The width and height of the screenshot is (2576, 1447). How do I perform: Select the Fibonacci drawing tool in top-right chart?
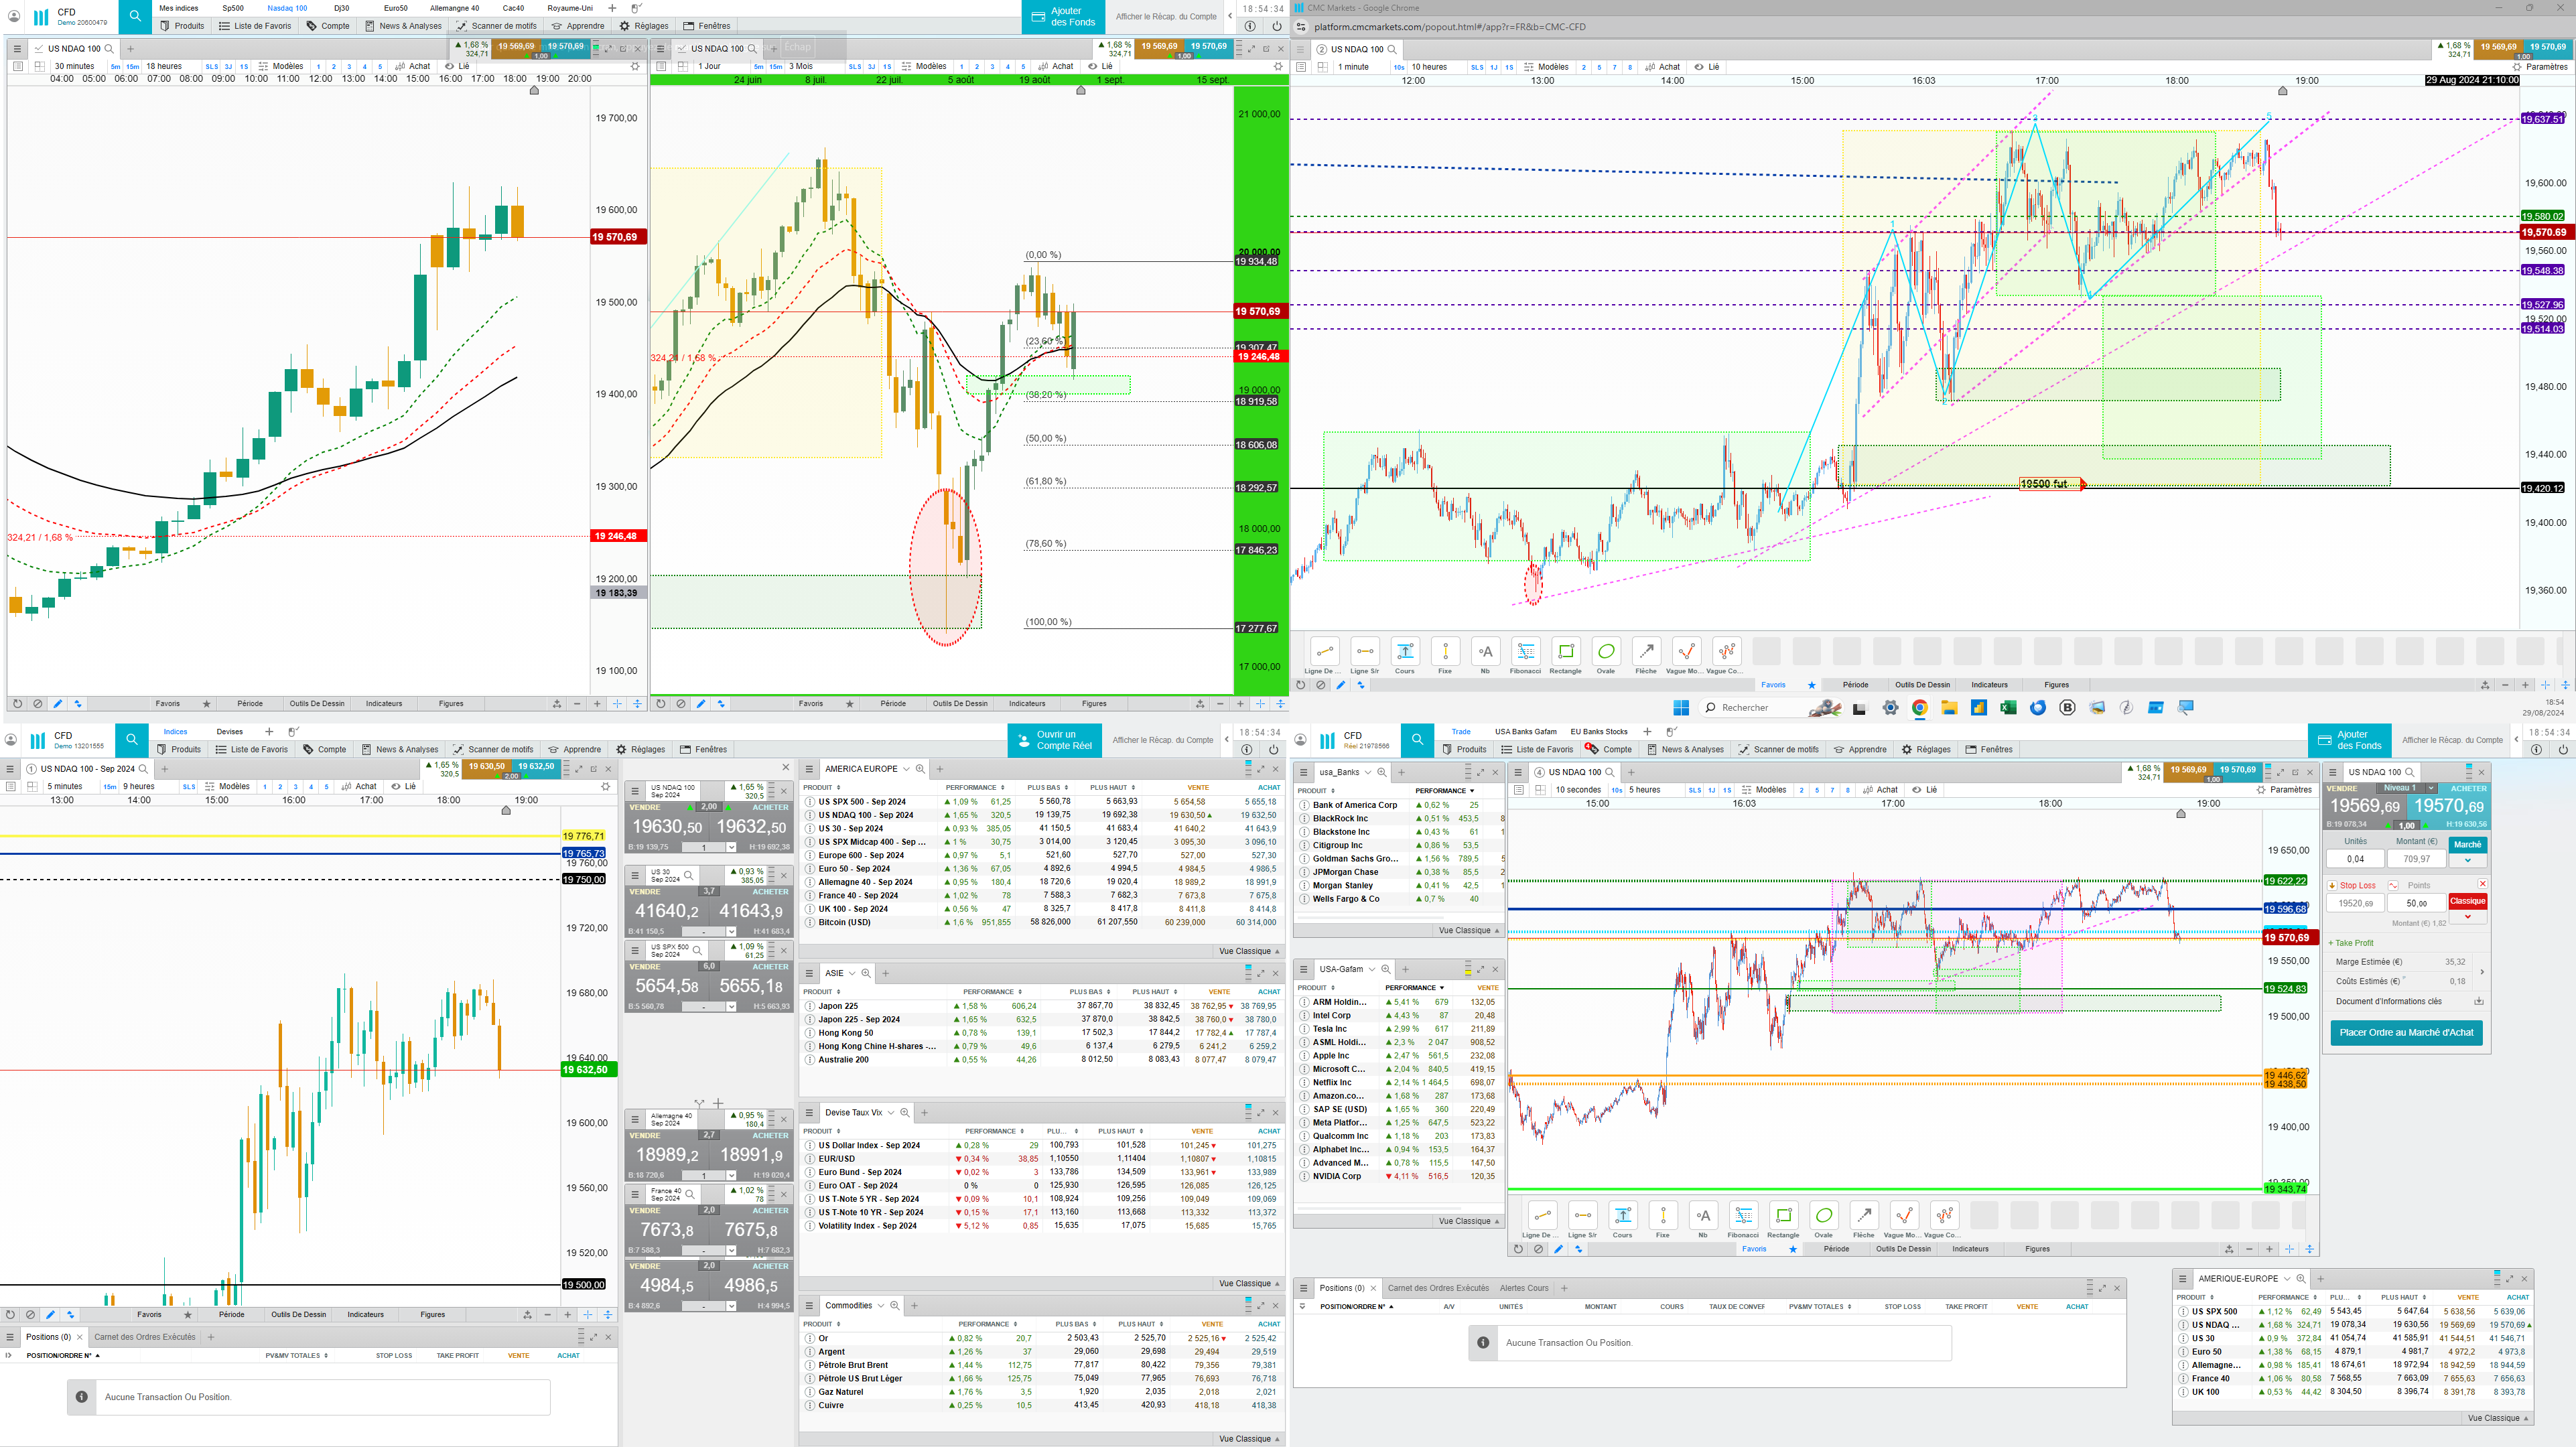point(1525,652)
